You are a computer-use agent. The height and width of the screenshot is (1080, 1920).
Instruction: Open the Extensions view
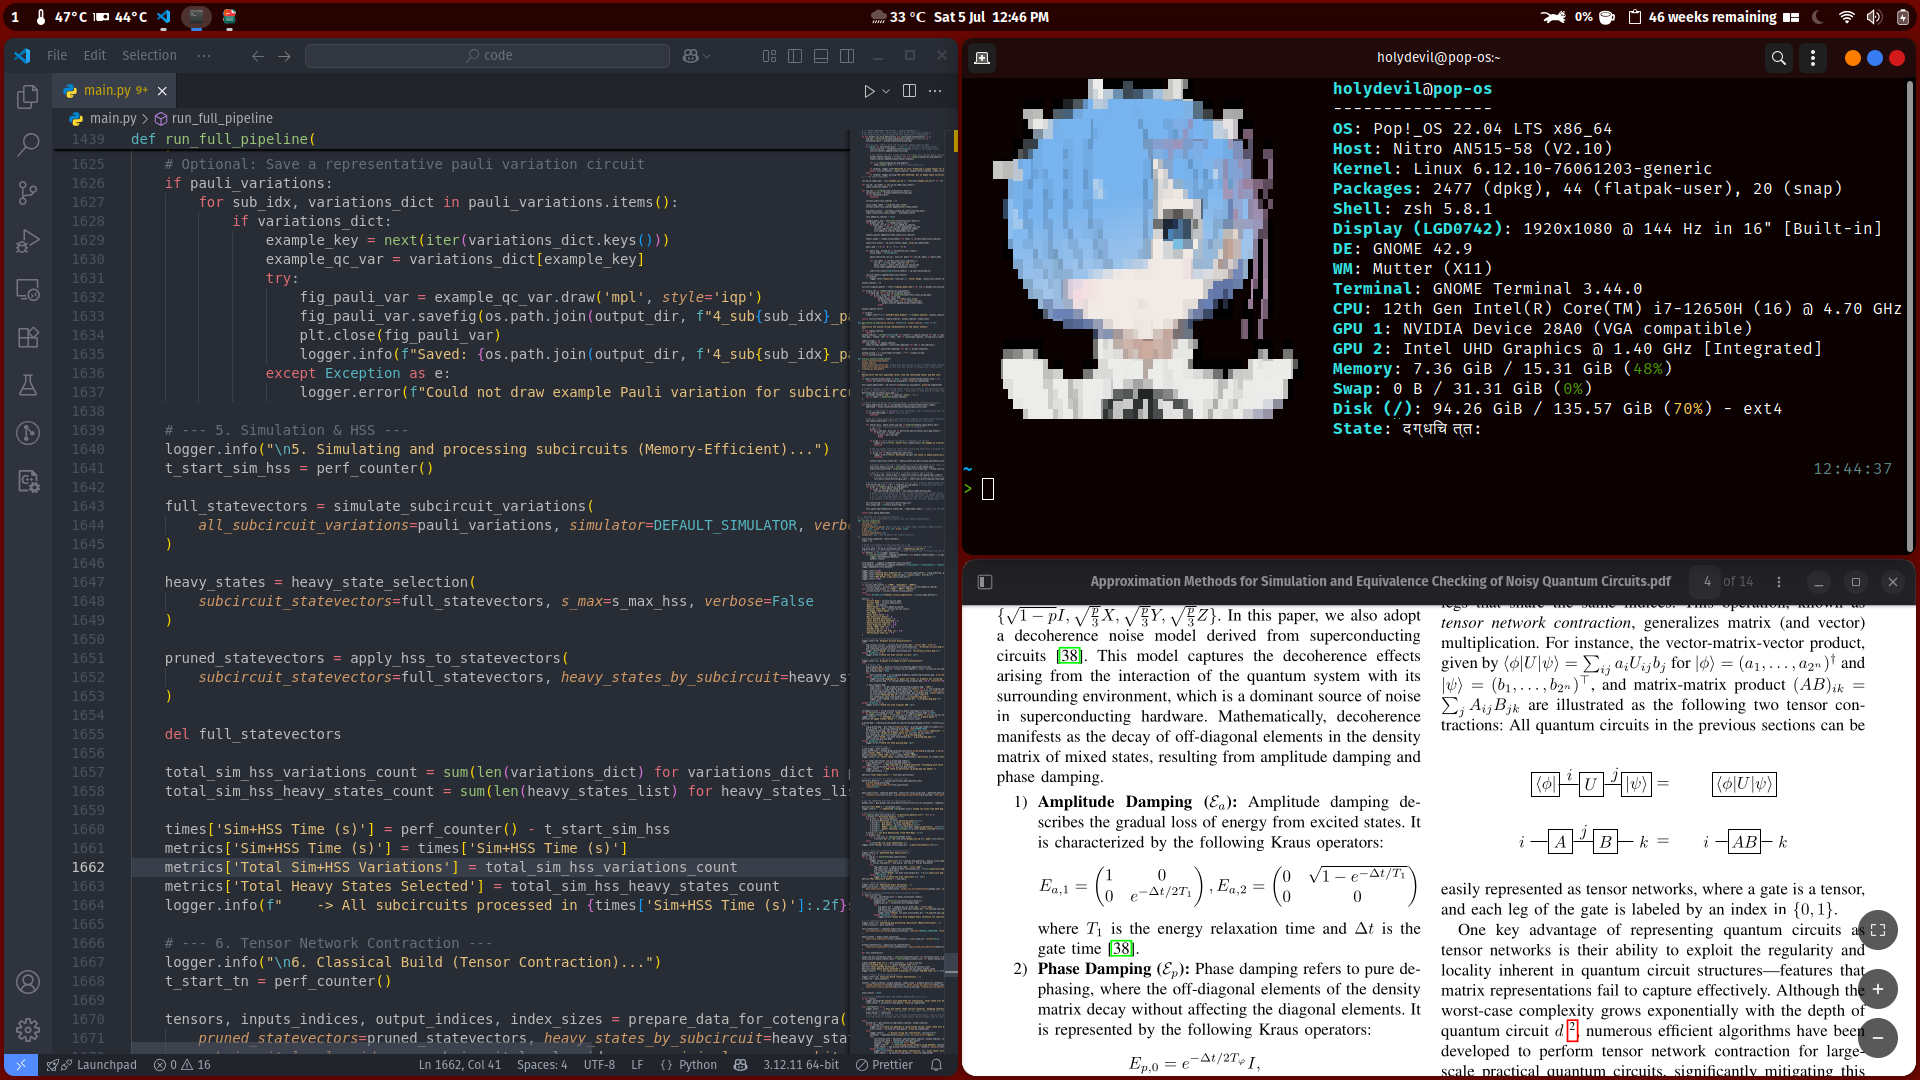click(x=28, y=337)
